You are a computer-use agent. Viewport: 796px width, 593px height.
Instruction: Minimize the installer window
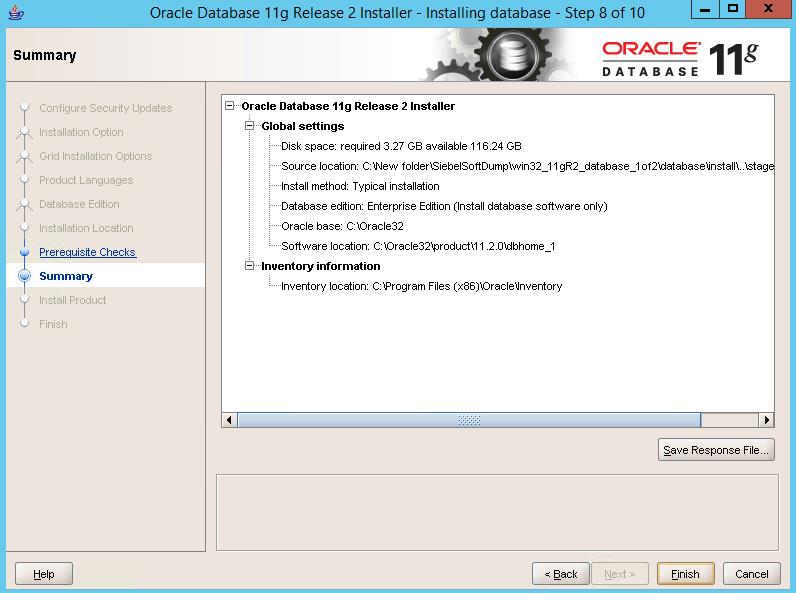click(705, 9)
